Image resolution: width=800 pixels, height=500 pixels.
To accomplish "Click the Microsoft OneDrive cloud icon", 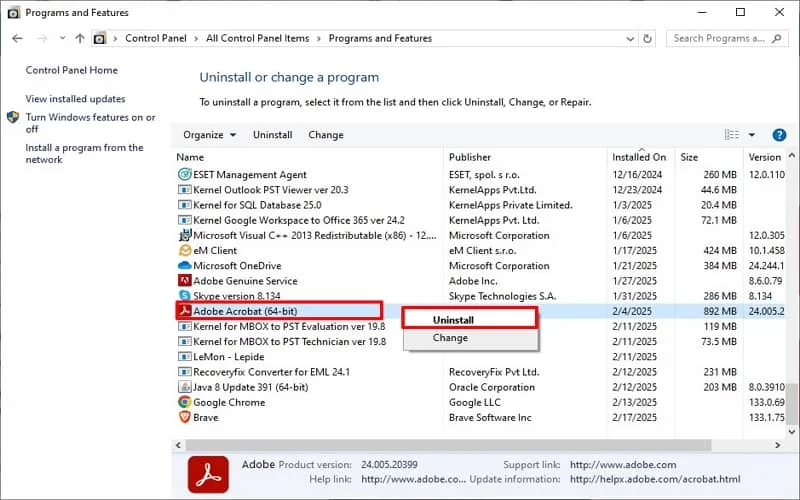I will 184,265.
